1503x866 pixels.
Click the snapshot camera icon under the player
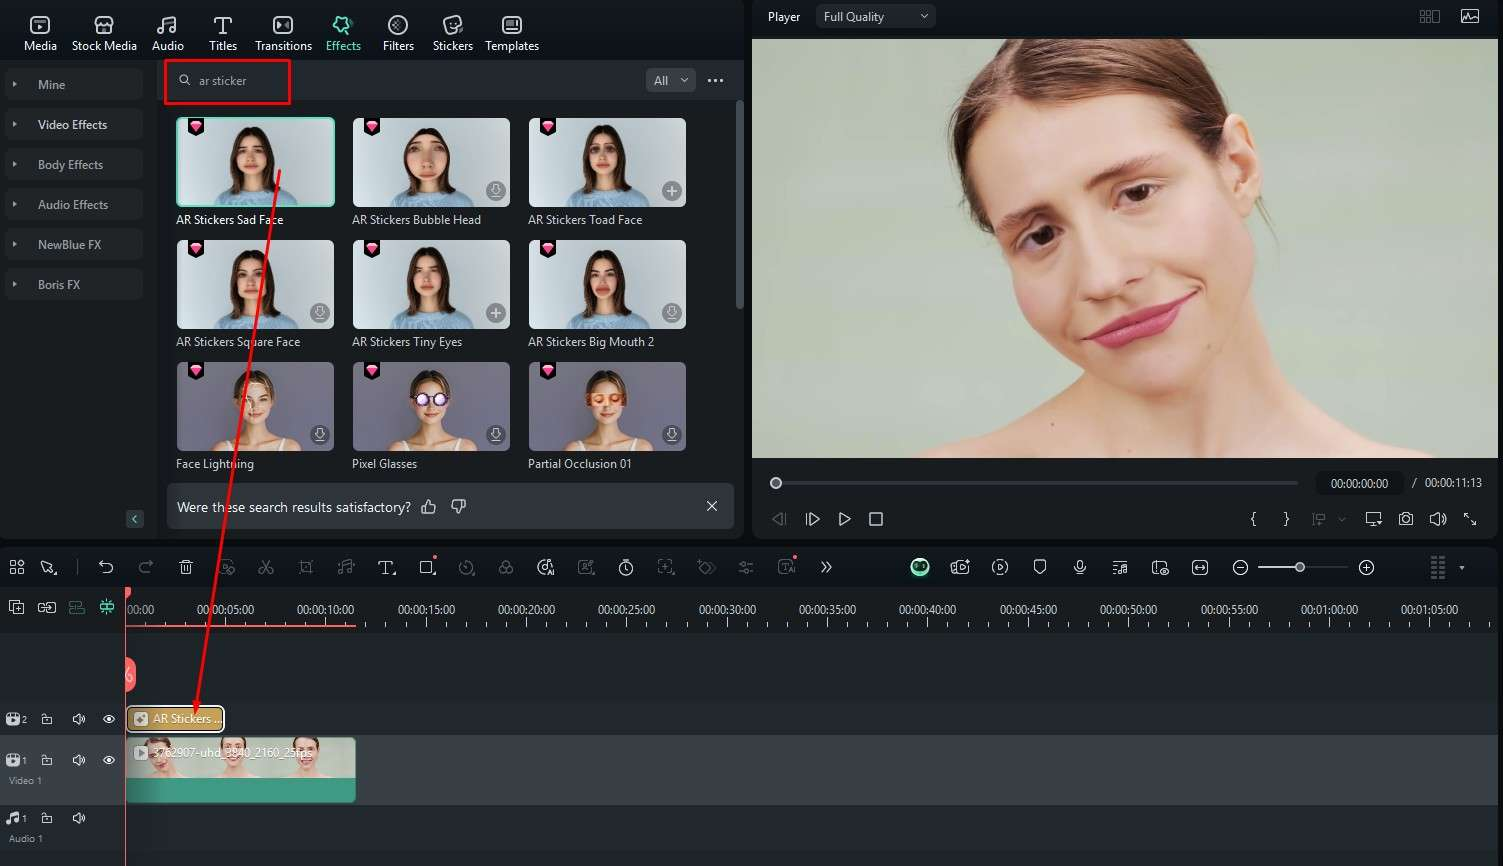pyautogui.click(x=1406, y=518)
